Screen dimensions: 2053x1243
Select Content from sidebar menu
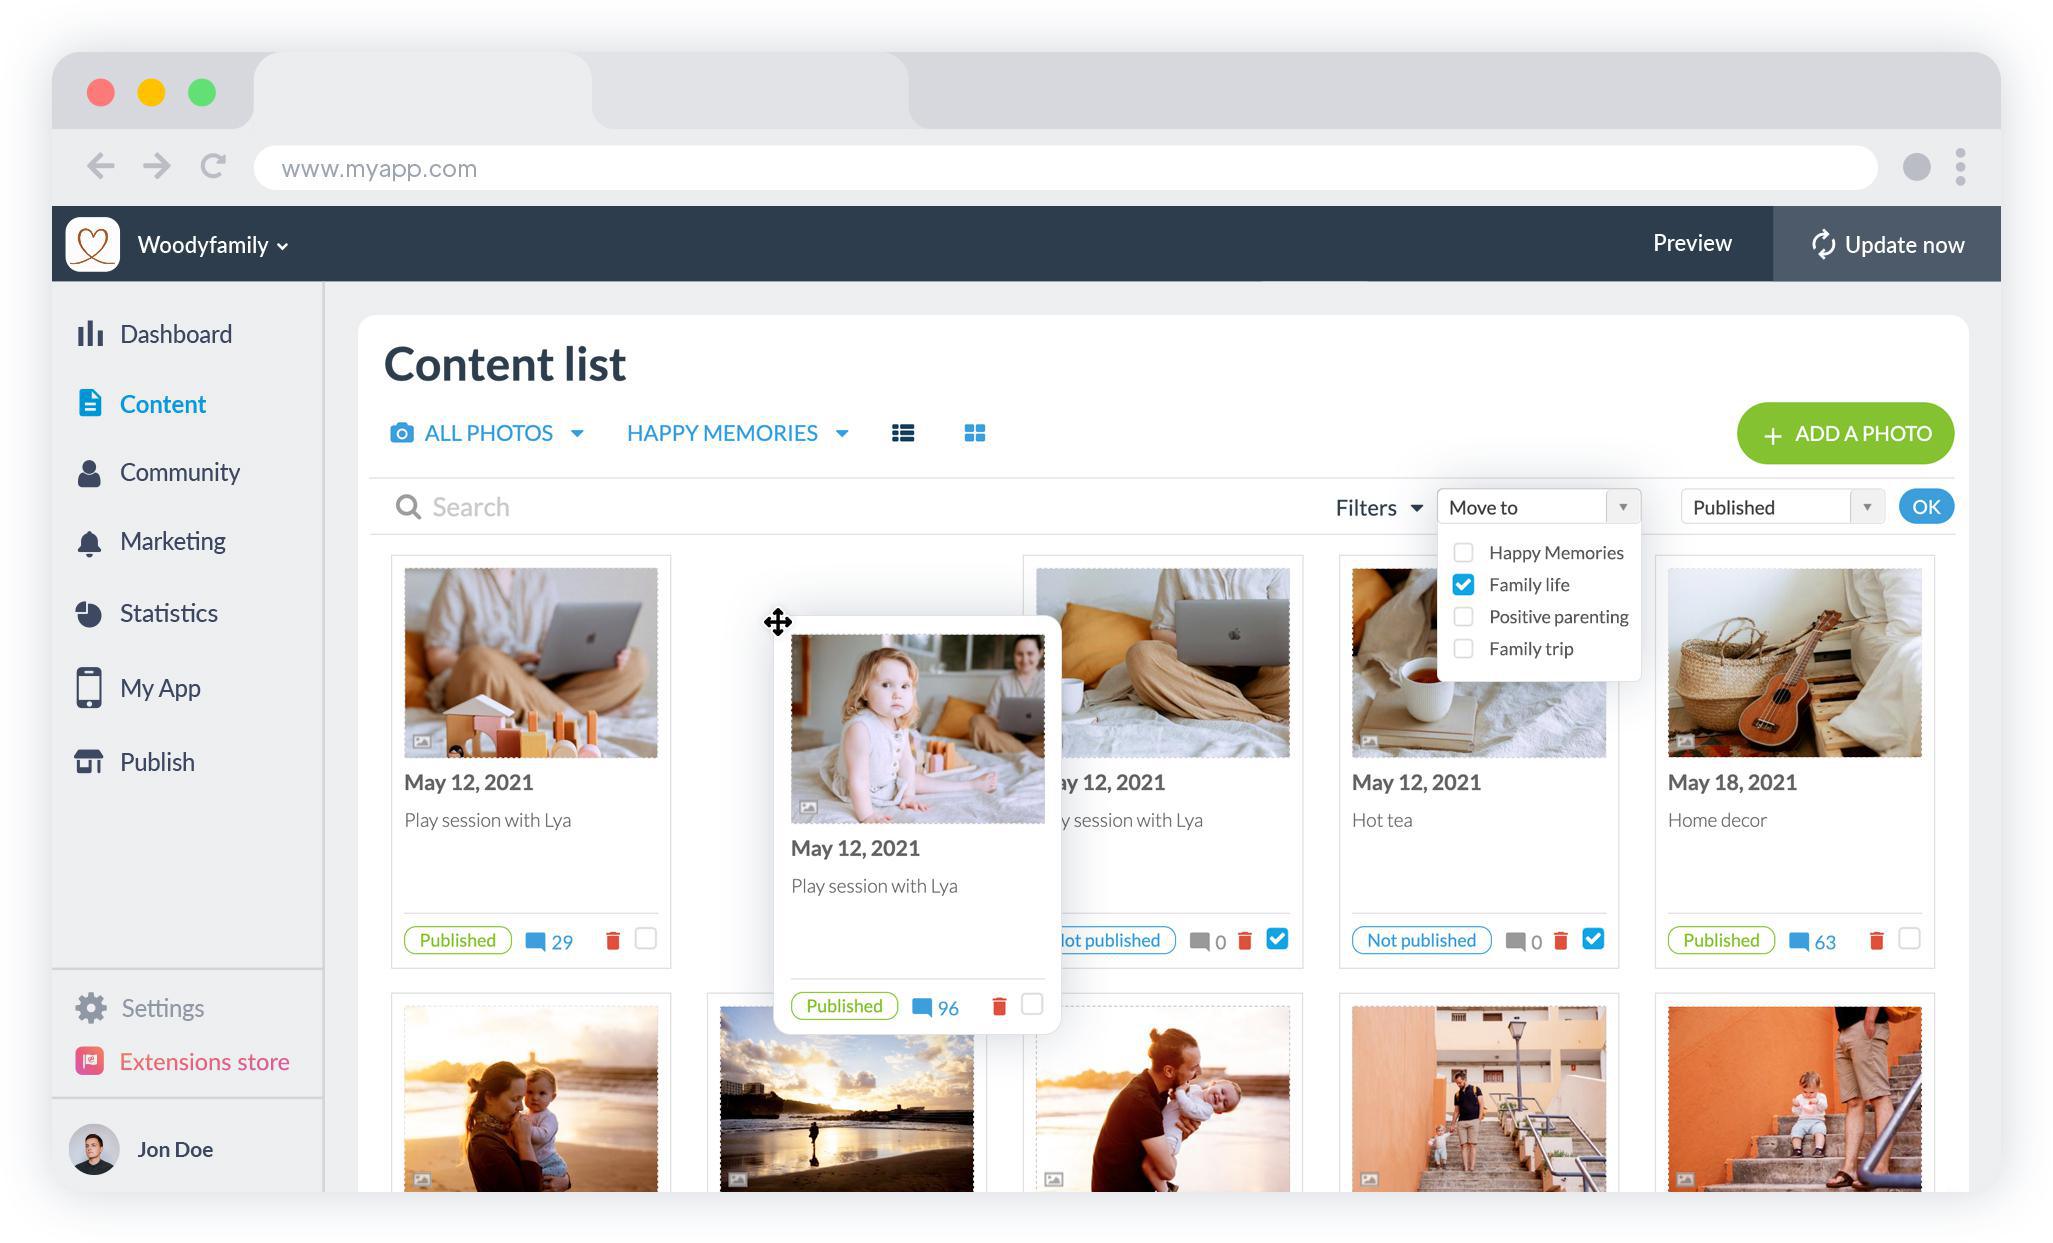[163, 403]
